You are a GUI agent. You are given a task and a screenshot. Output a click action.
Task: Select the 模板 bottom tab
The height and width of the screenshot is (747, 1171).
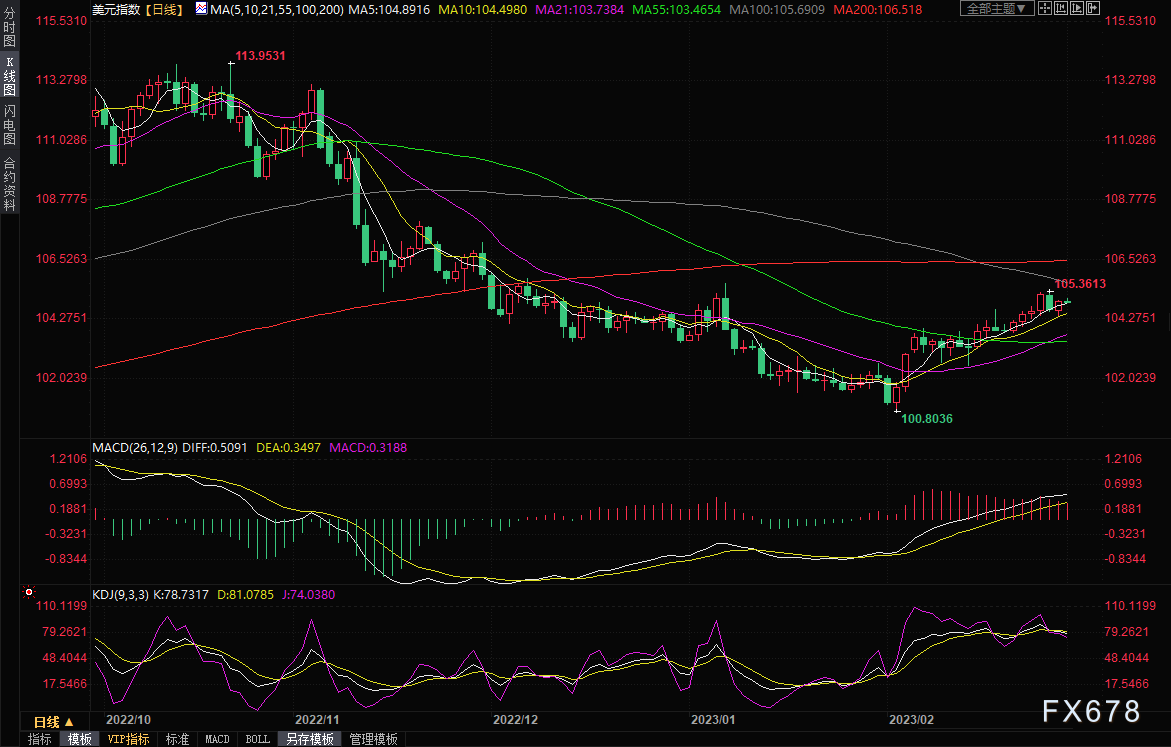[x=79, y=739]
